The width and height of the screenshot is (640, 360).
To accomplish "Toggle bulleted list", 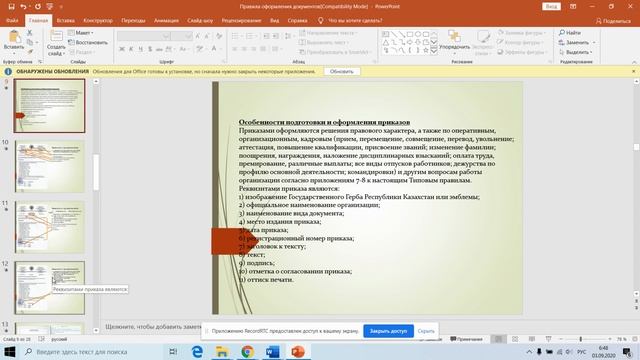I will [x=236, y=36].
